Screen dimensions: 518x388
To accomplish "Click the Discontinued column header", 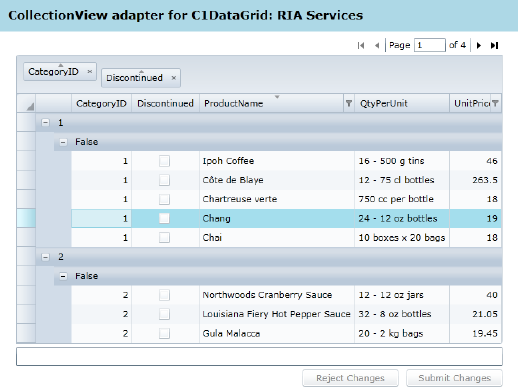I will click(x=165, y=103).
